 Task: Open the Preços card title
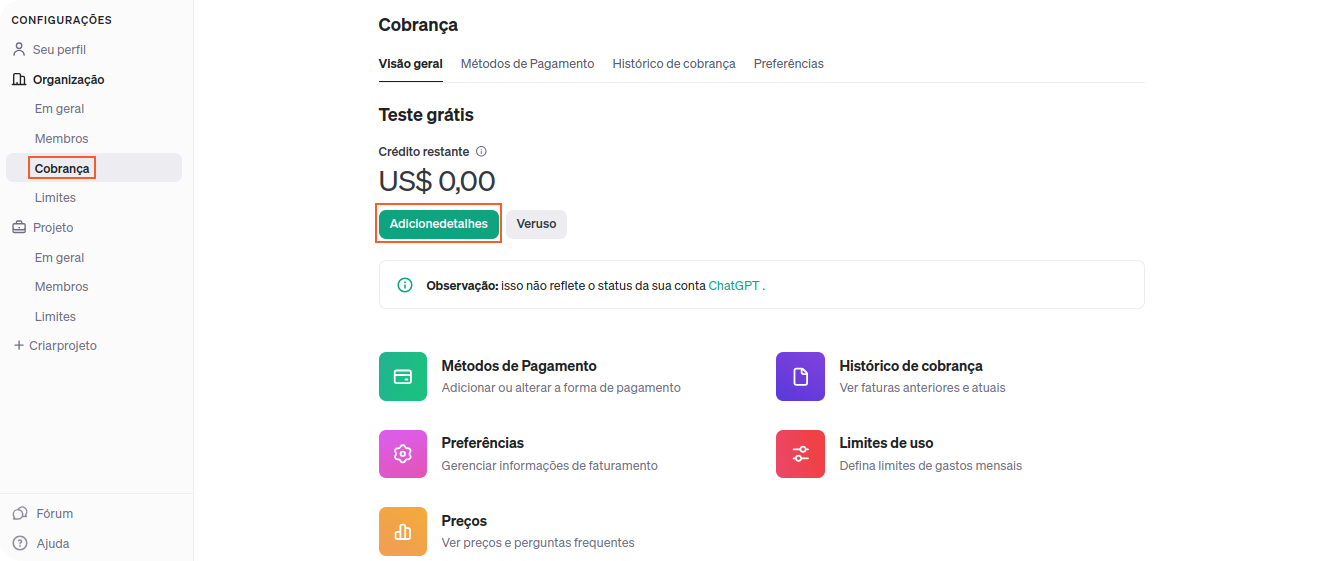pyautogui.click(x=464, y=521)
